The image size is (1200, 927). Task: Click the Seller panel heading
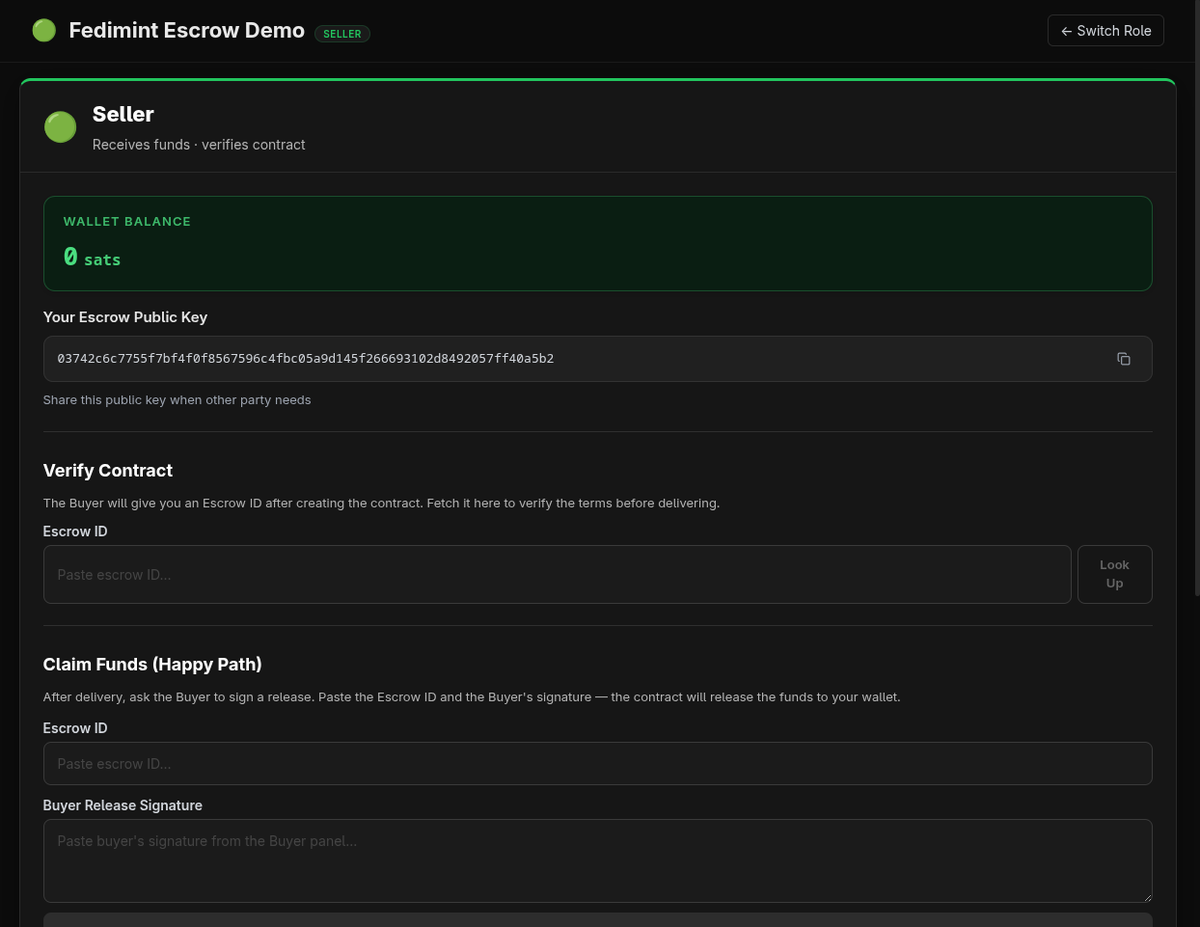(123, 114)
